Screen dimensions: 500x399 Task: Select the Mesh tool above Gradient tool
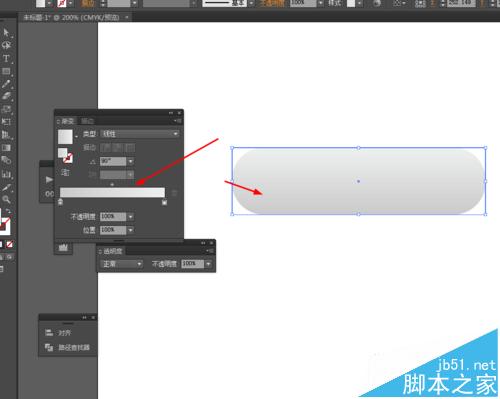click(6, 135)
